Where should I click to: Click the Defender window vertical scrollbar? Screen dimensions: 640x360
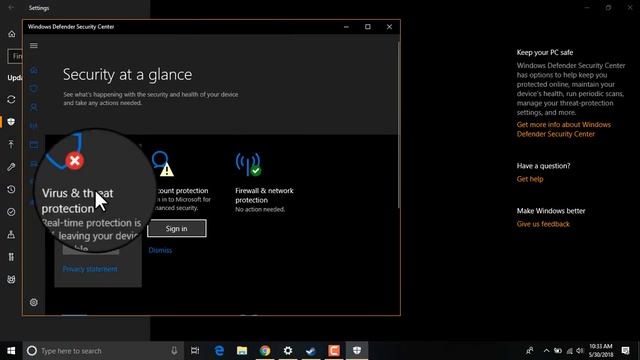click(398, 124)
